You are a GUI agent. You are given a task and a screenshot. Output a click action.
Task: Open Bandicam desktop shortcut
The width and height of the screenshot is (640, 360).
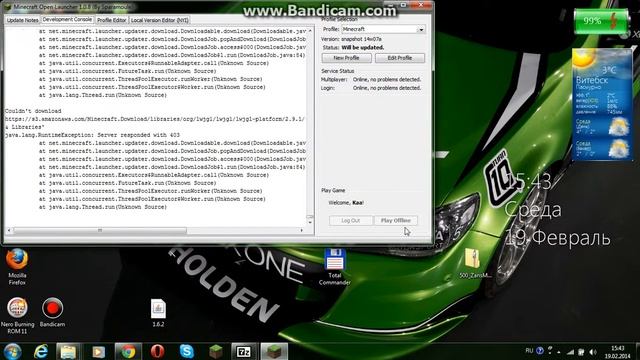click(x=52, y=313)
